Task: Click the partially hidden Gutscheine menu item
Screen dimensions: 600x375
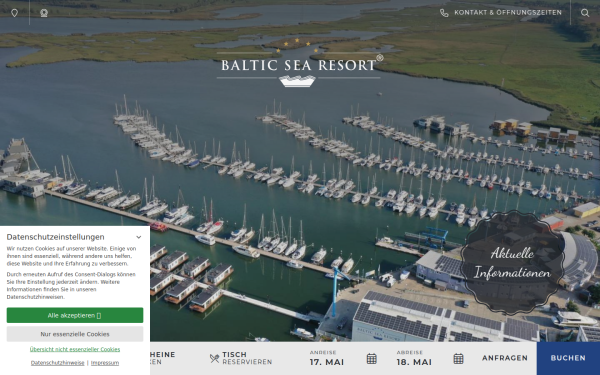Action: pos(163,358)
